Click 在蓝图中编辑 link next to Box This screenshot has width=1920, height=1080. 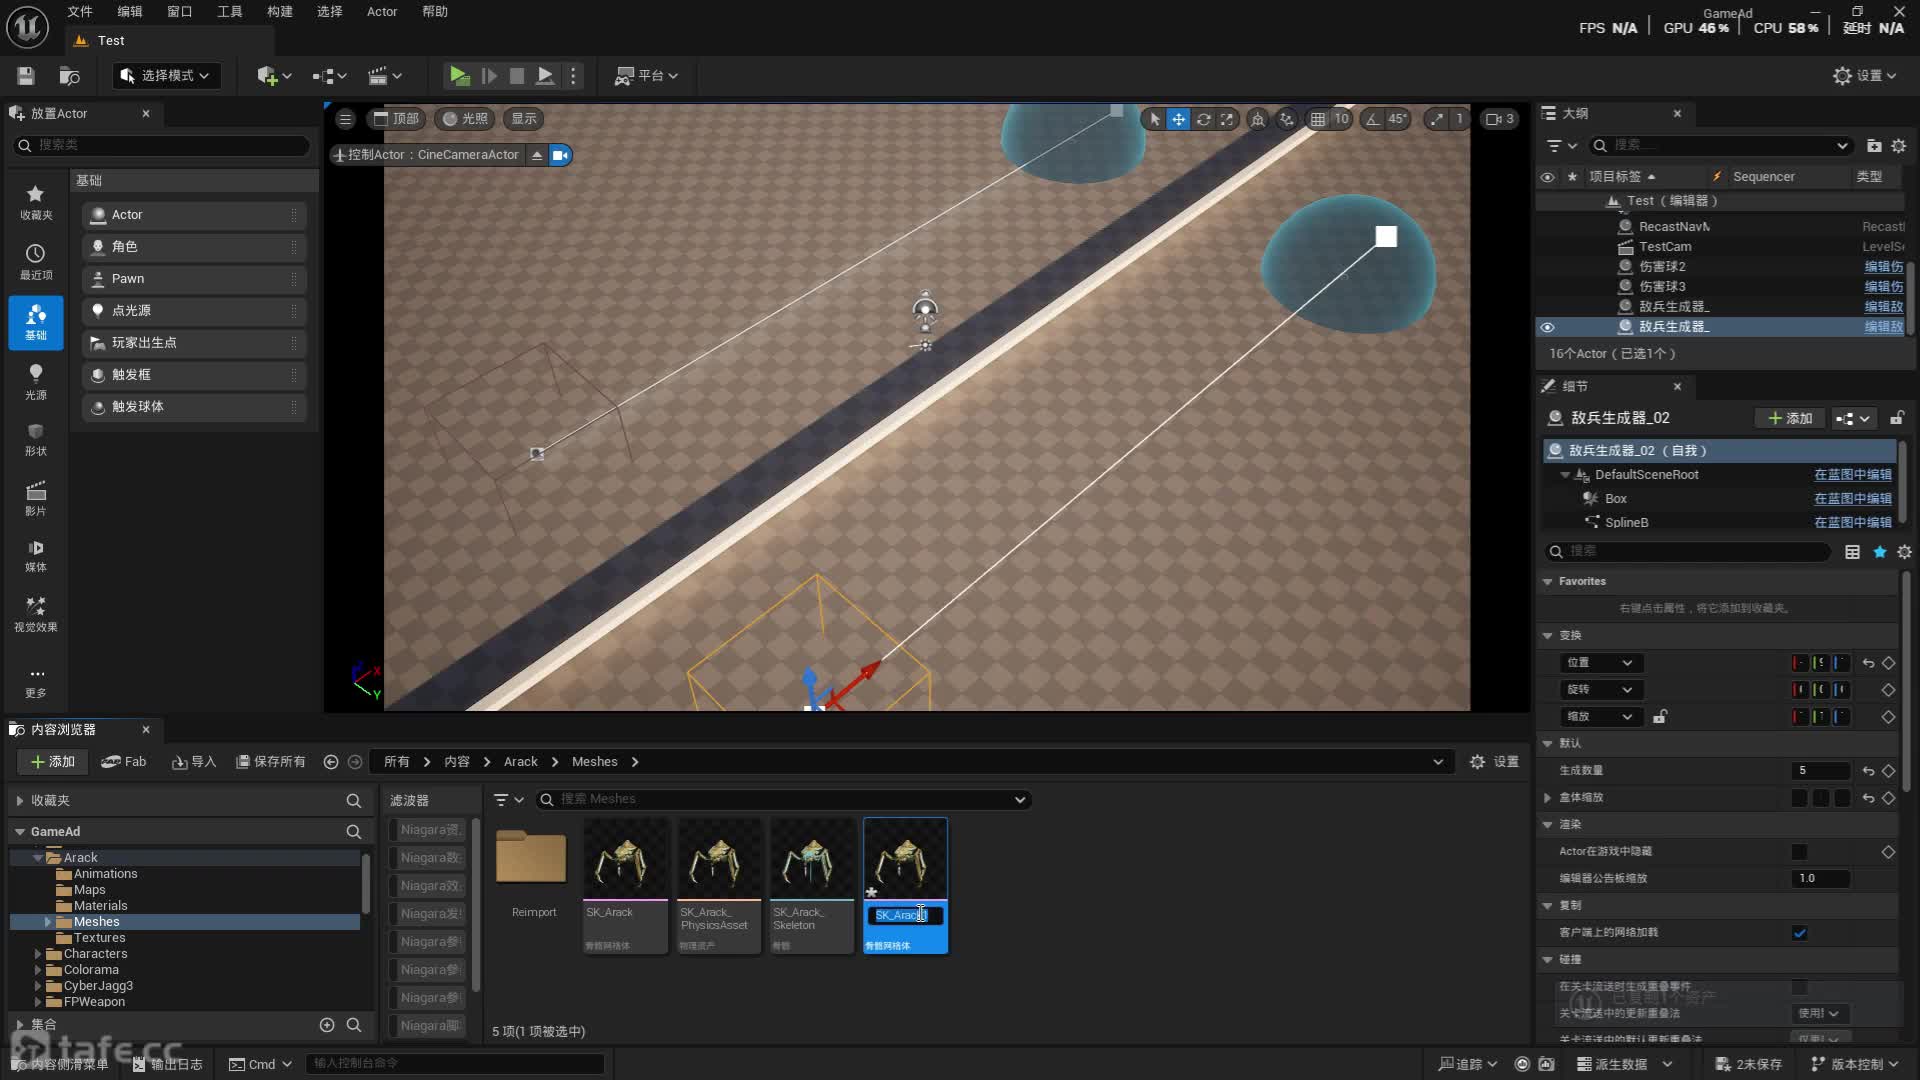1852,498
